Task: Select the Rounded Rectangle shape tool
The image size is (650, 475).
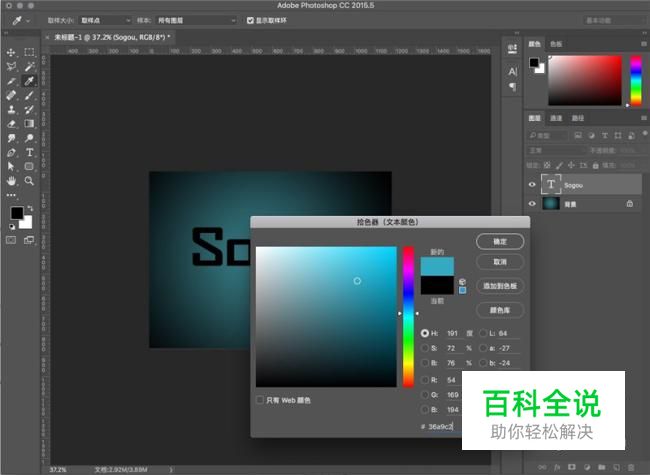Action: point(29,167)
